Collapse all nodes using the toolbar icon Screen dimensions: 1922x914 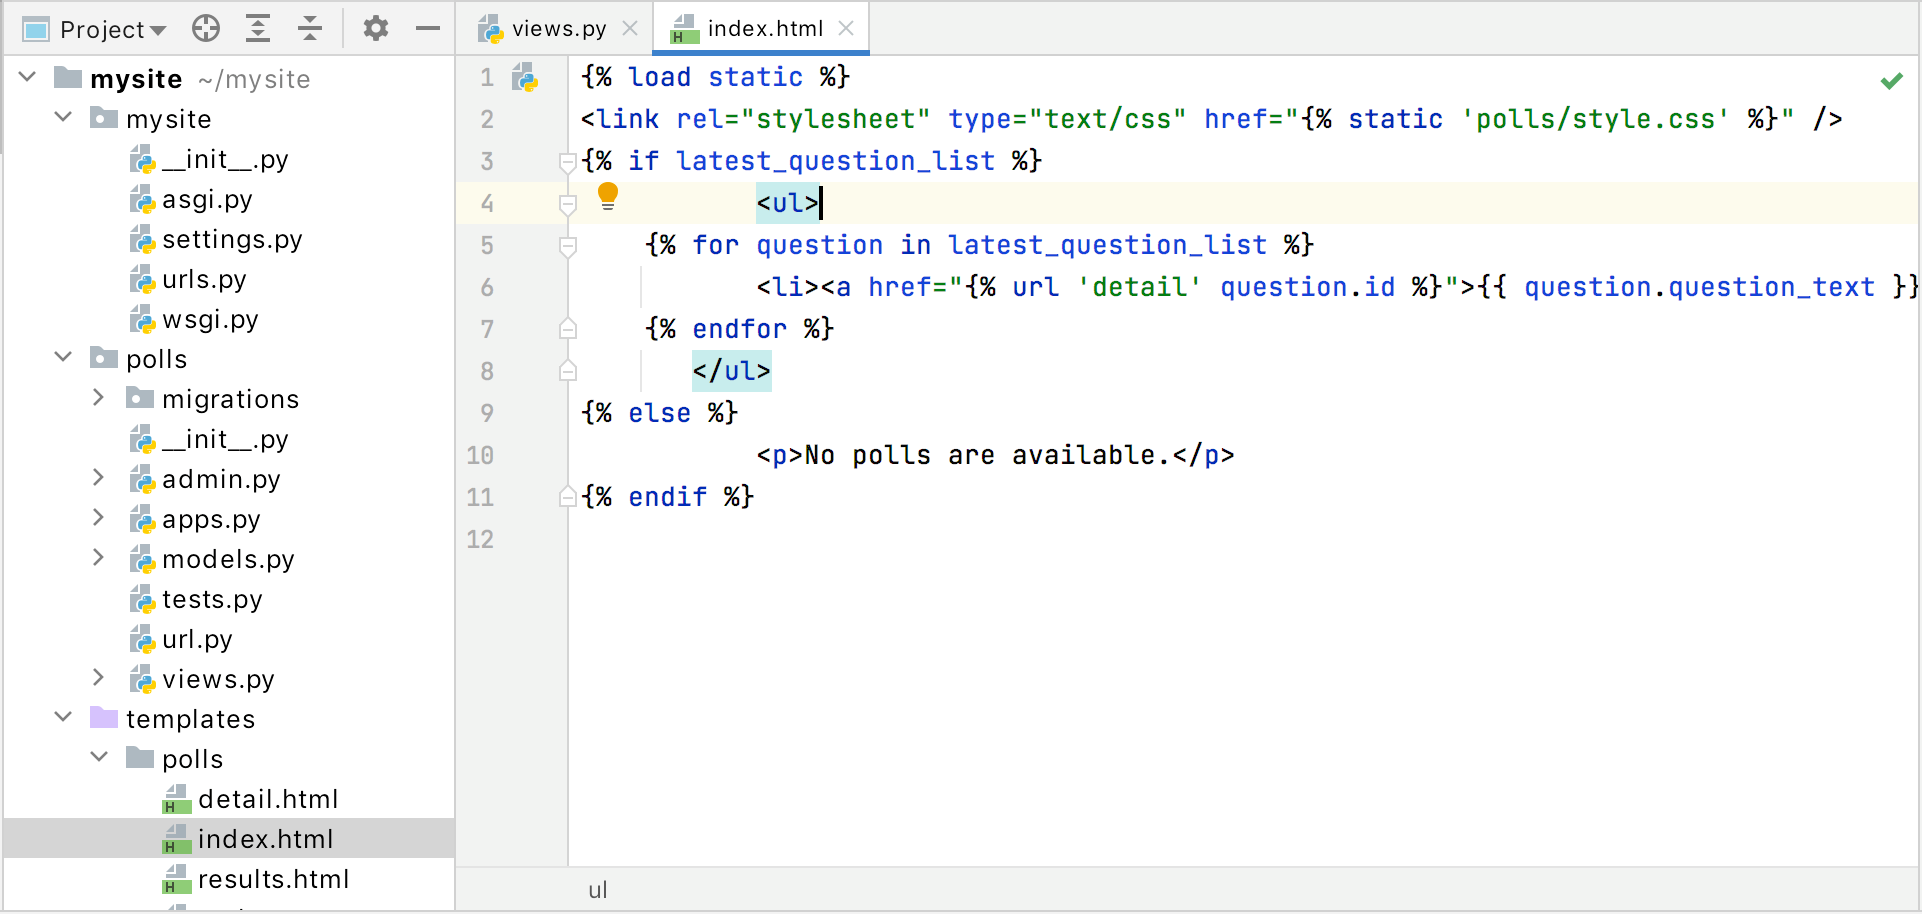309,28
